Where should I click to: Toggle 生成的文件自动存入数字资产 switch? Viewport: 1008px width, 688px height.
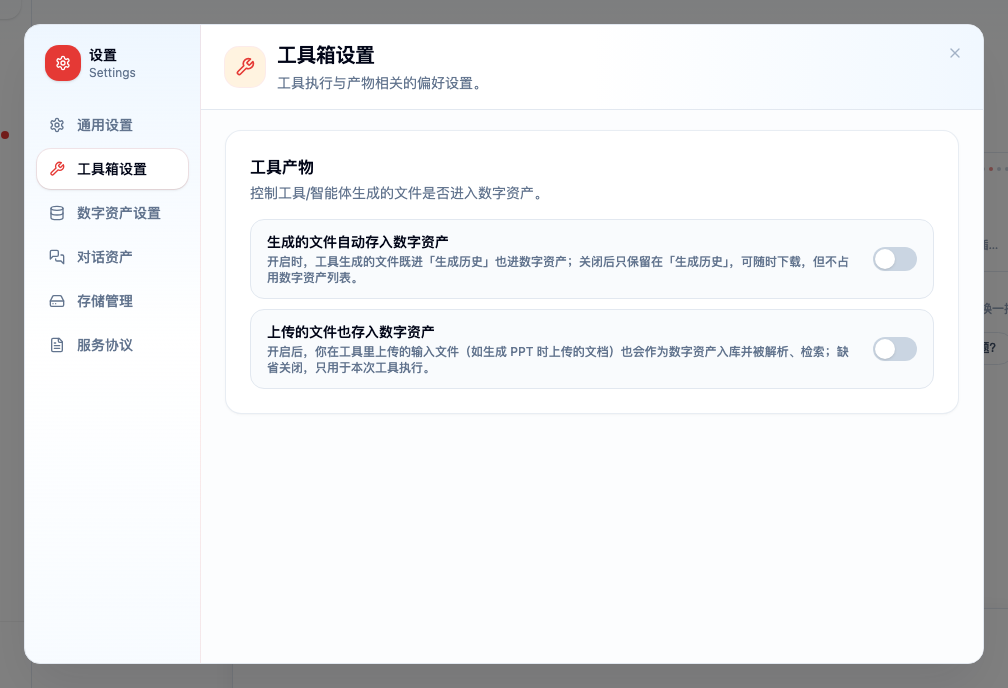pos(894,259)
